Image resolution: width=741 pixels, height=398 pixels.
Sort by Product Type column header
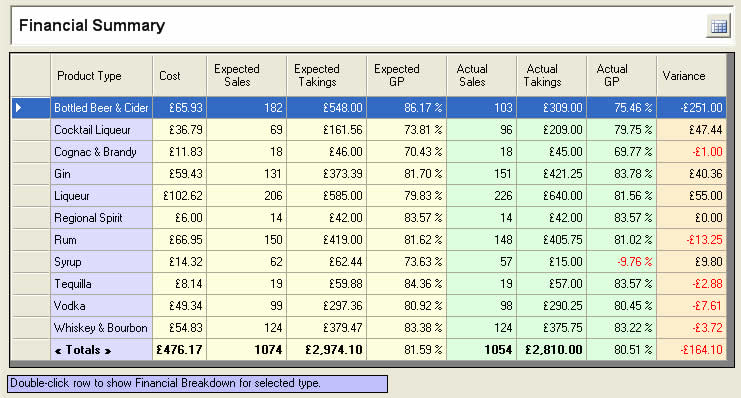(102, 76)
